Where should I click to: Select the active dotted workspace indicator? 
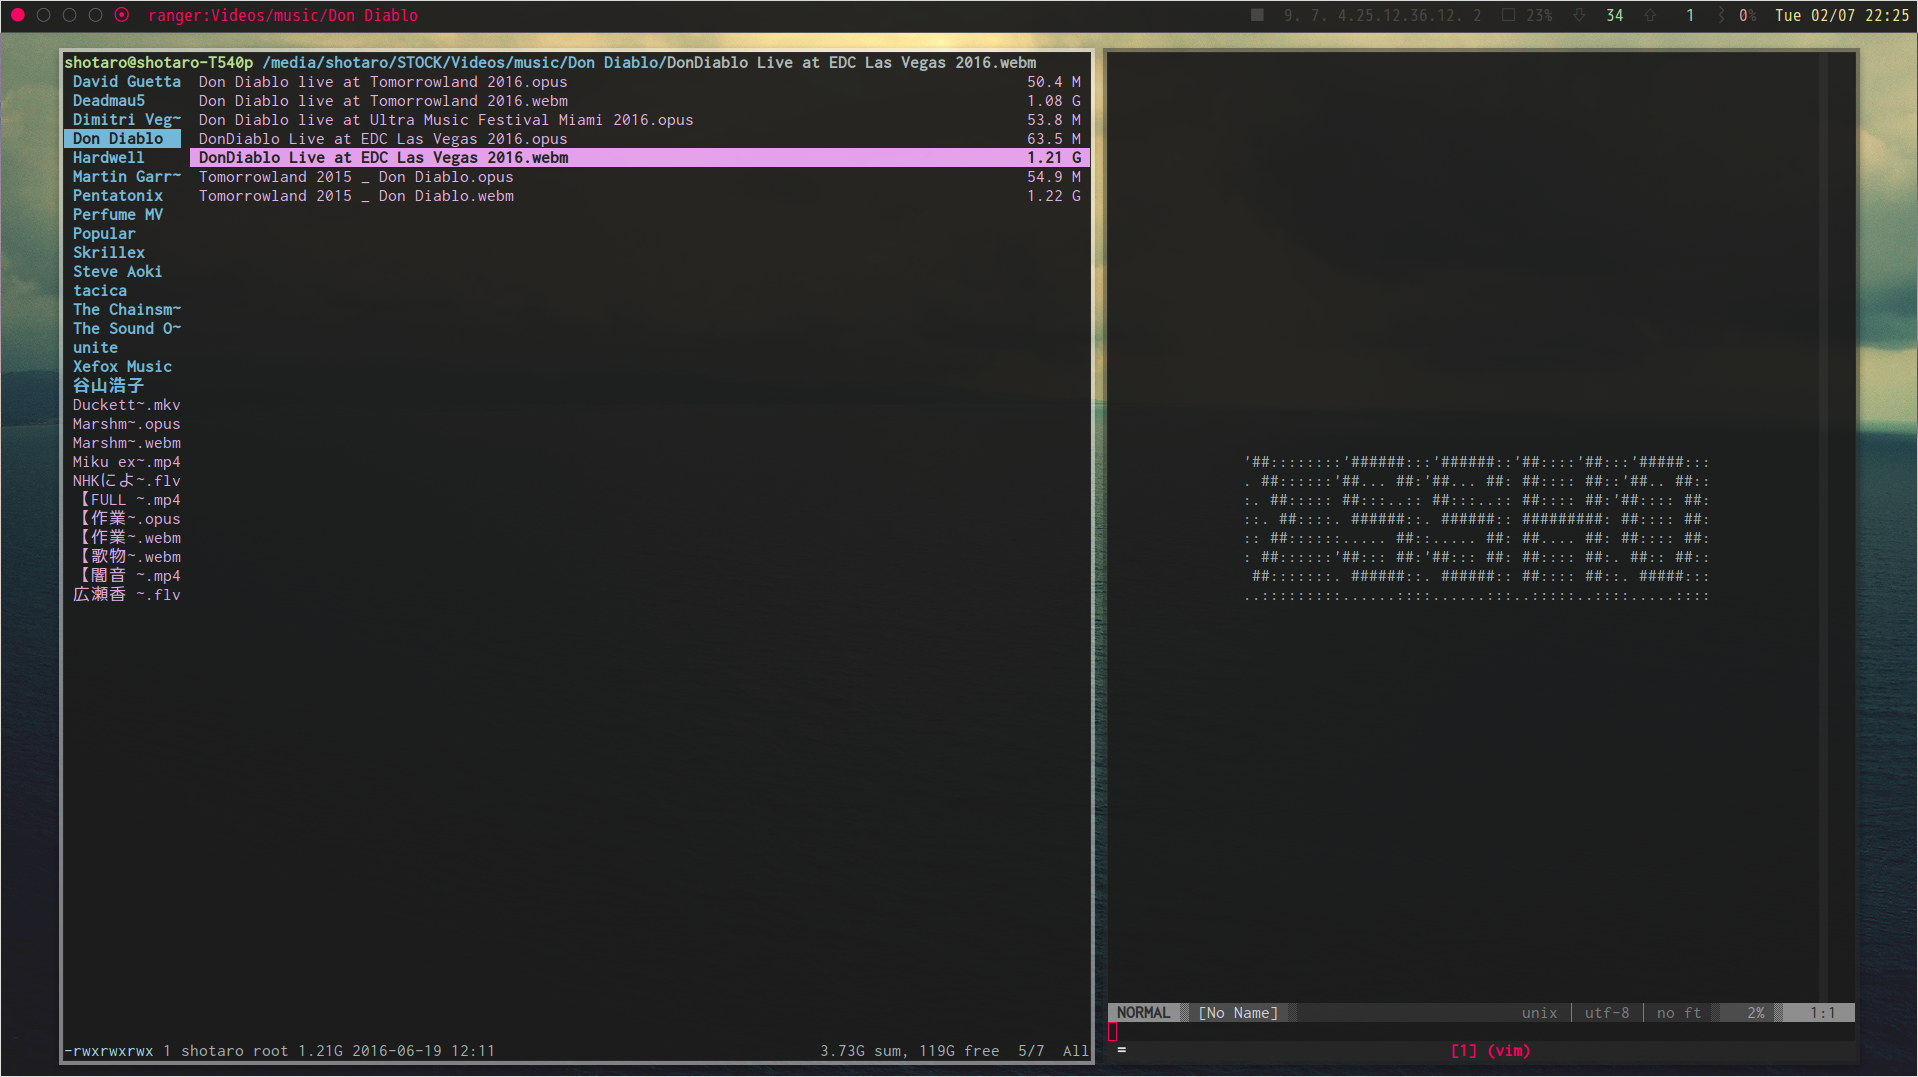point(122,15)
